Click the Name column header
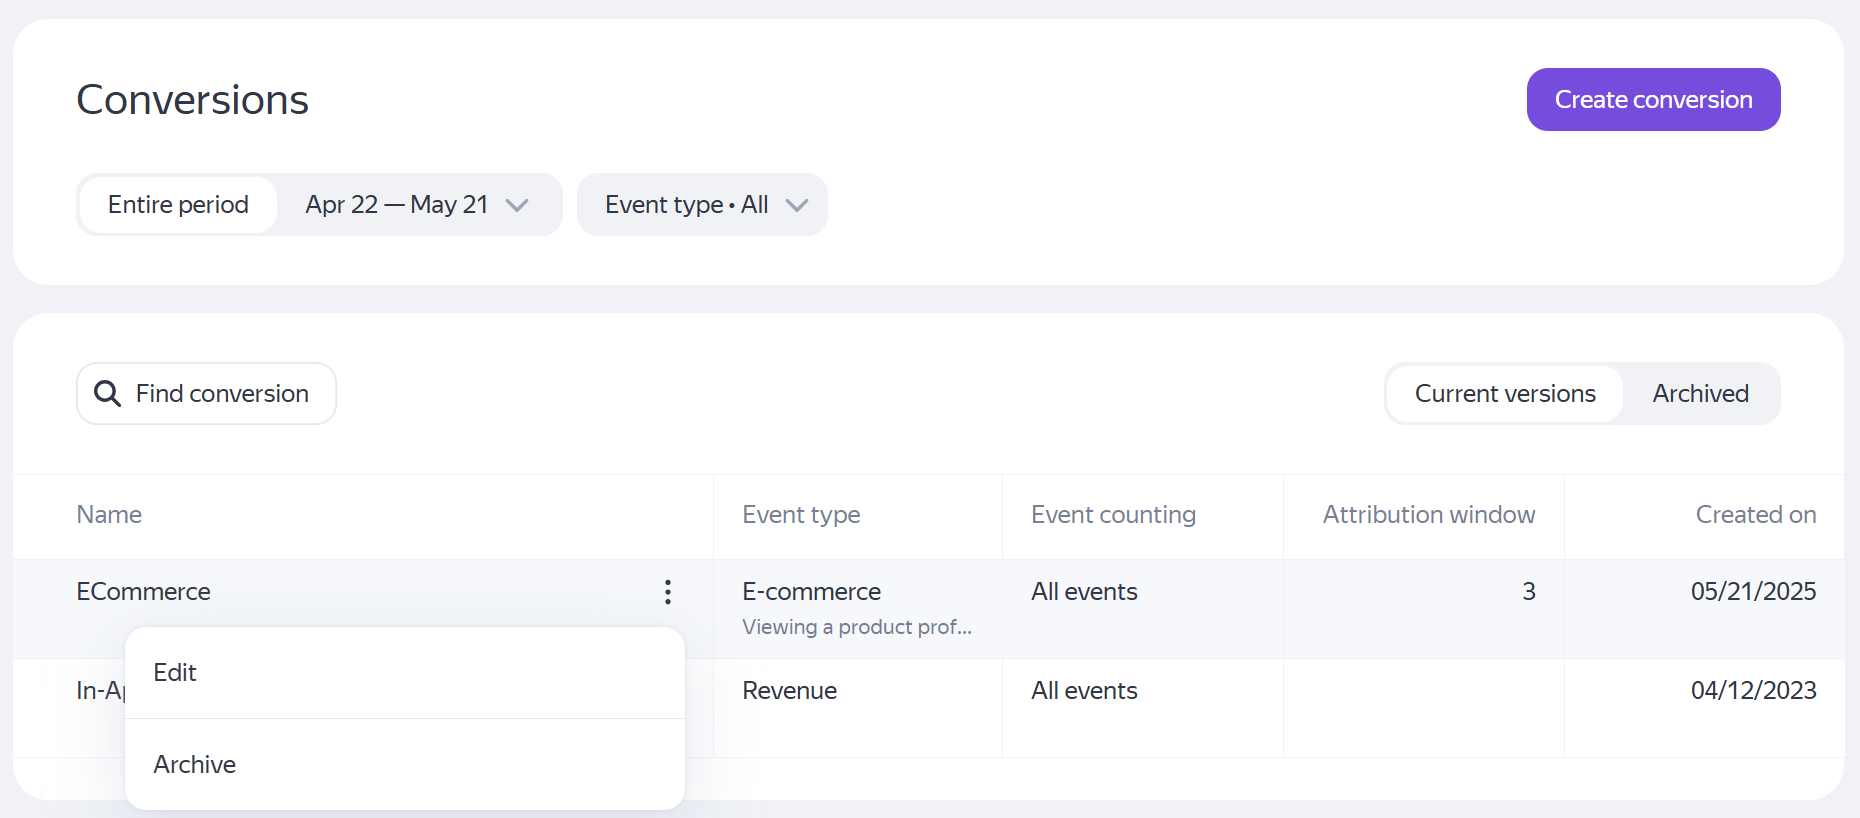The width and height of the screenshot is (1860, 818). pyautogui.click(x=109, y=515)
